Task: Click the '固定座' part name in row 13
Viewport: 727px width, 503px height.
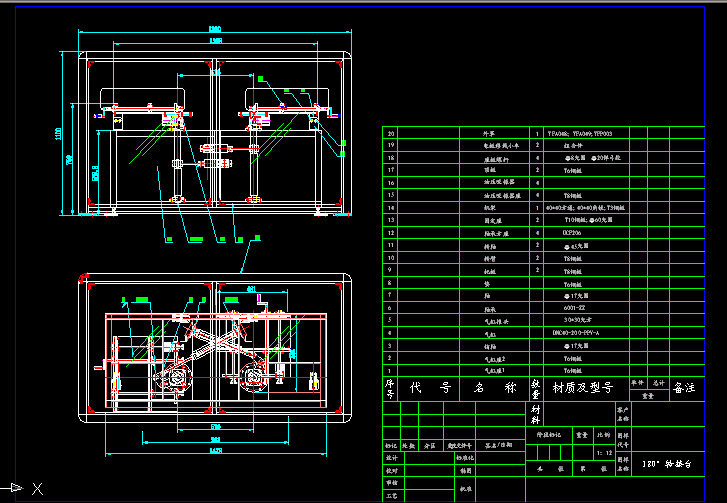Action: point(492,221)
